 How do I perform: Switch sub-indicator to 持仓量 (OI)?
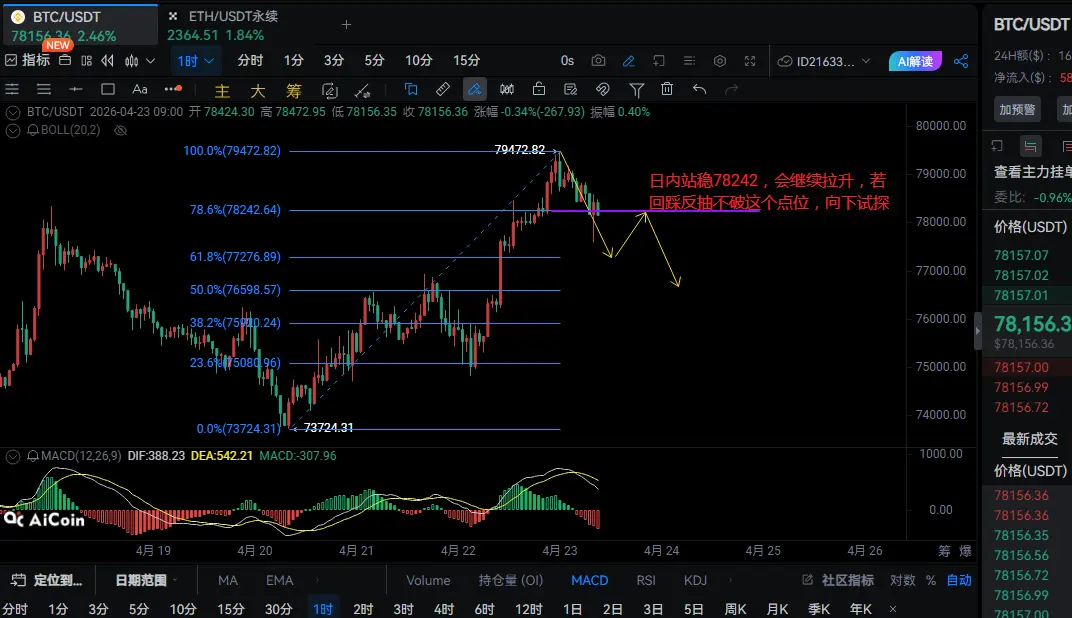(511, 580)
